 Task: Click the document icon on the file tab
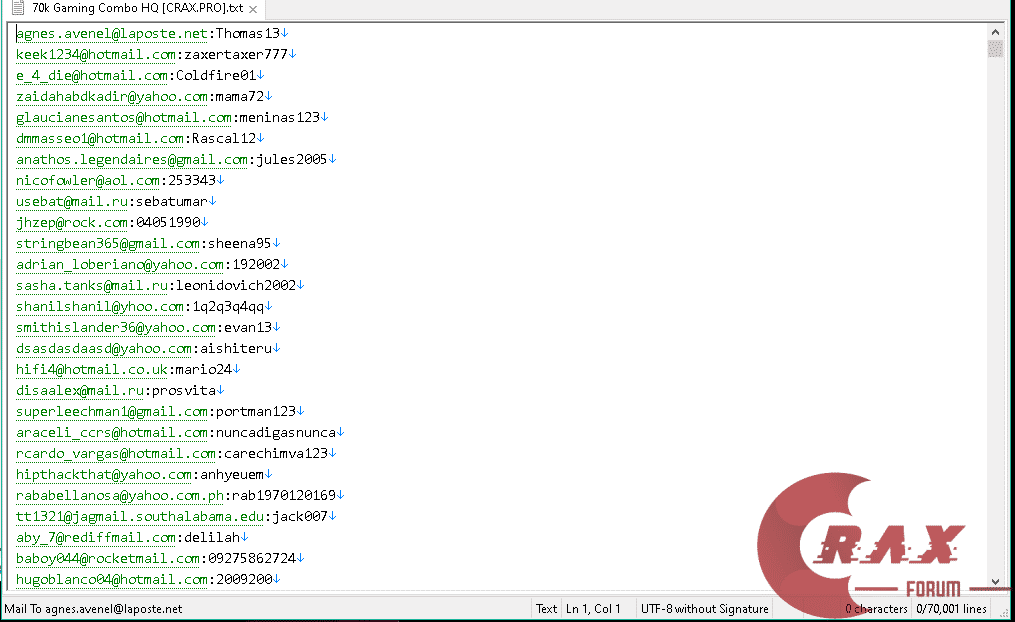[x=18, y=8]
